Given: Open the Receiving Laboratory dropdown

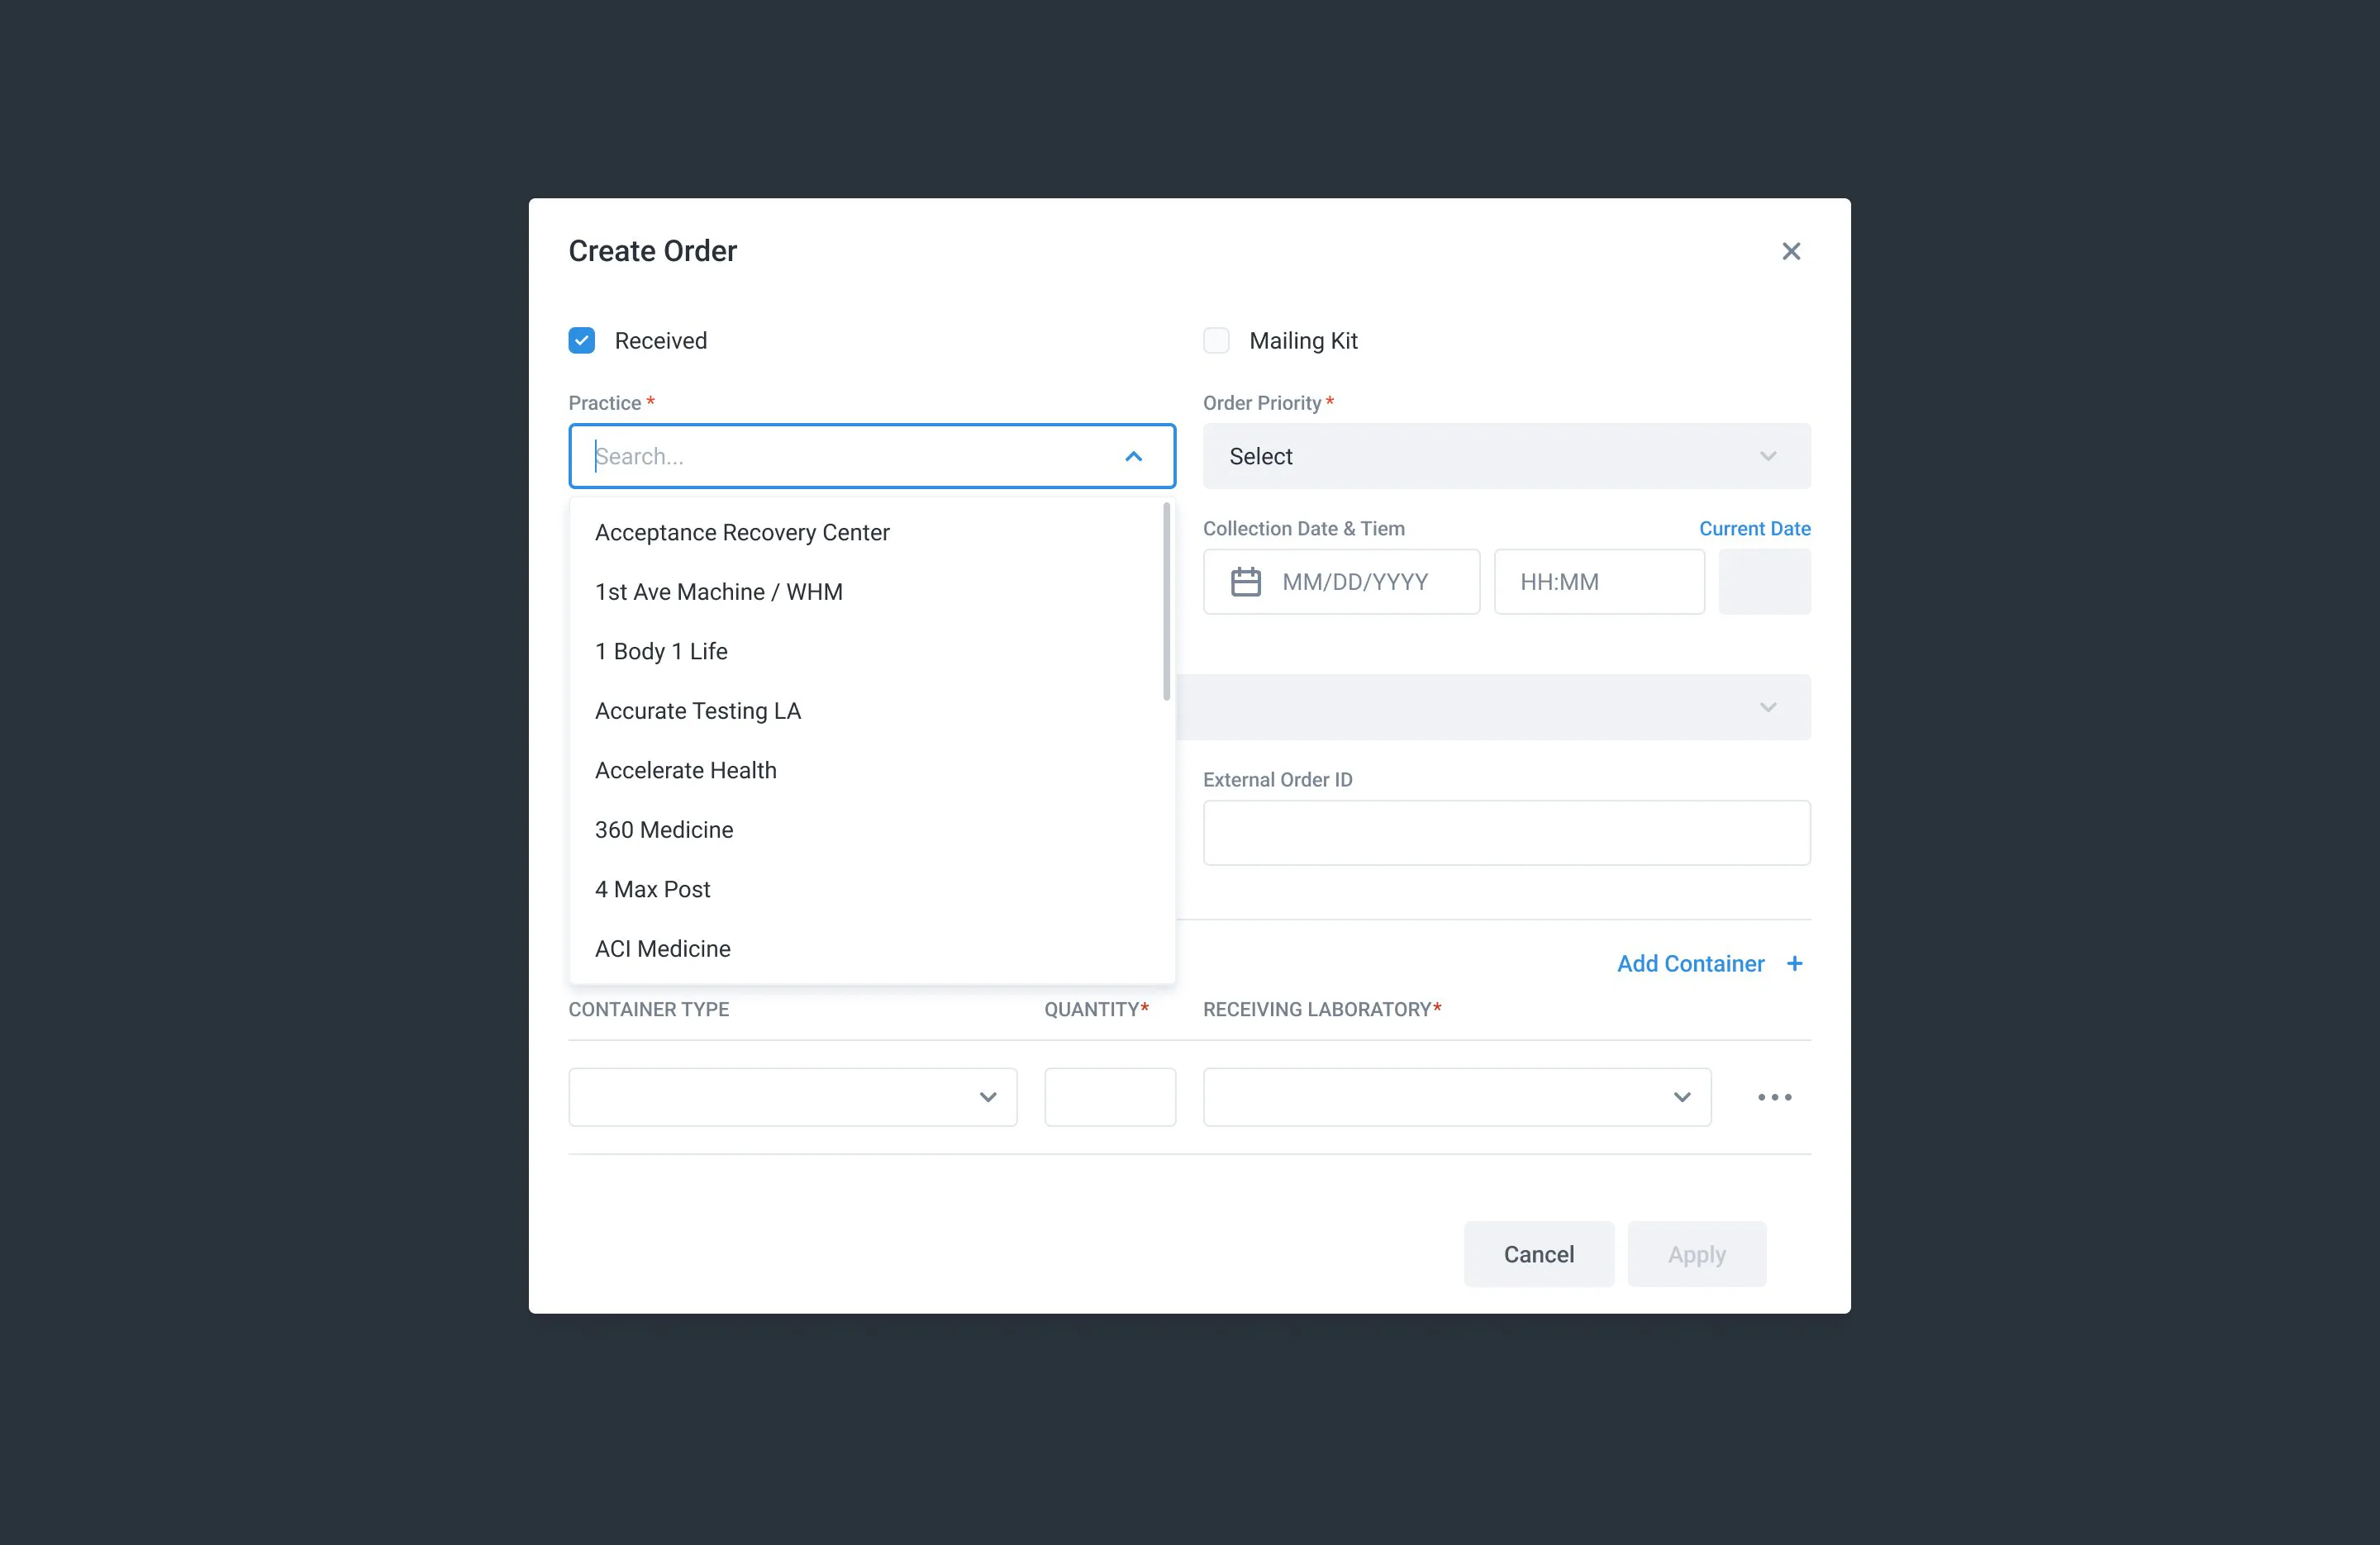Looking at the screenshot, I should (x=1457, y=1097).
